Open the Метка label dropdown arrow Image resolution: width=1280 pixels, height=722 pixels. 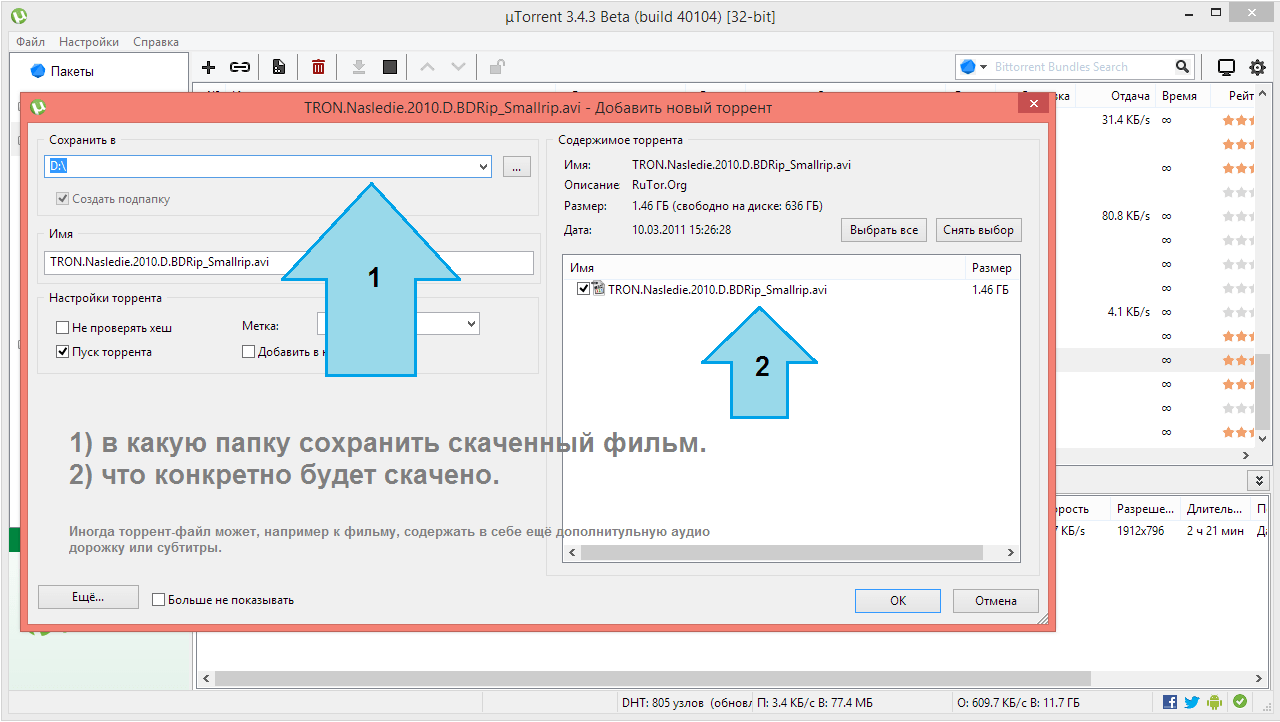(x=471, y=324)
